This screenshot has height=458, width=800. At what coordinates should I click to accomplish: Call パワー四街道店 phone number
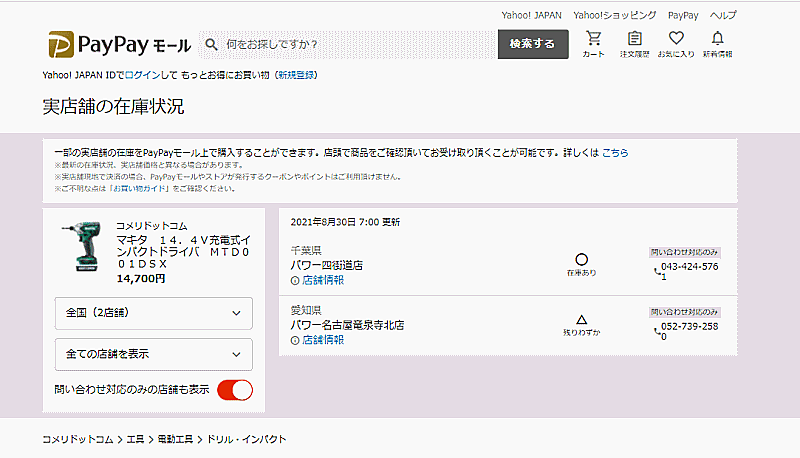coord(687,268)
